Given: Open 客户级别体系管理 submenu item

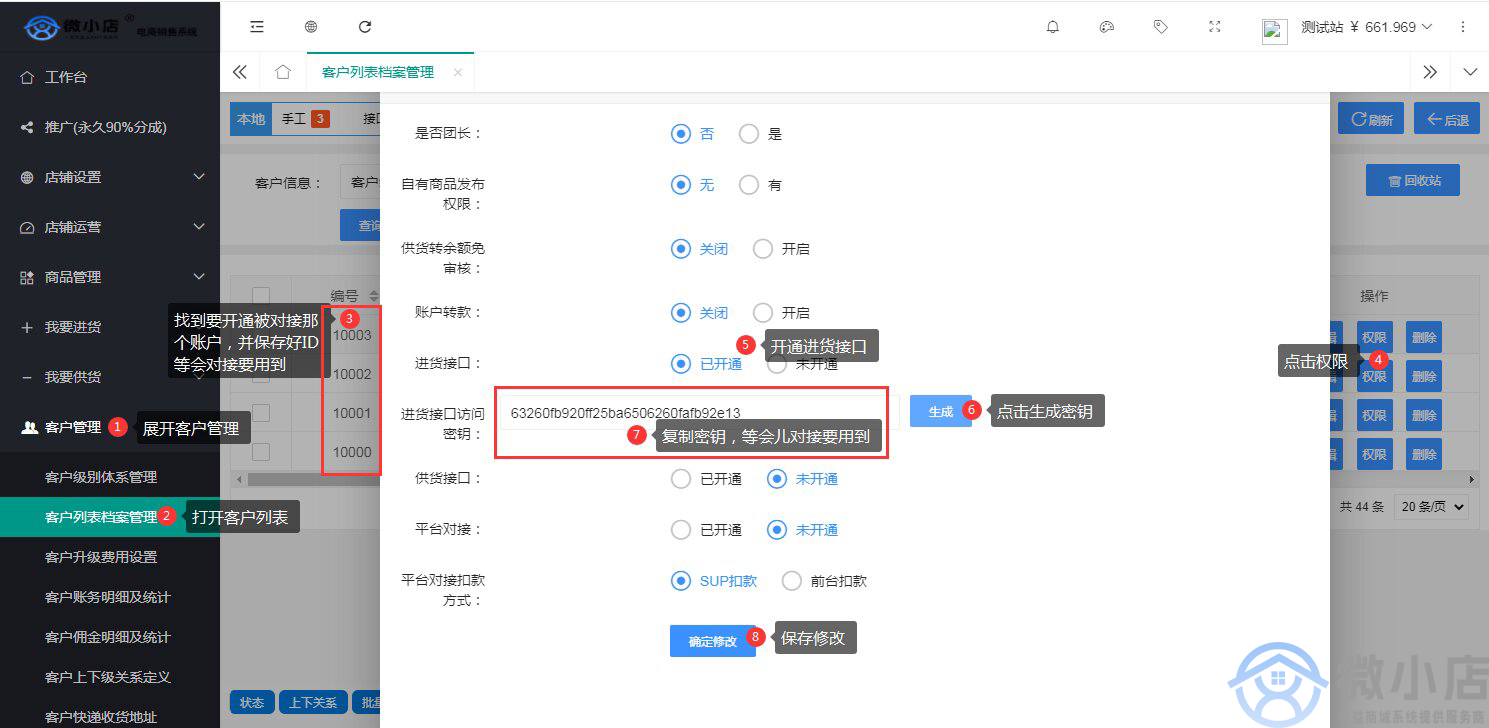Looking at the screenshot, I should click(110, 477).
